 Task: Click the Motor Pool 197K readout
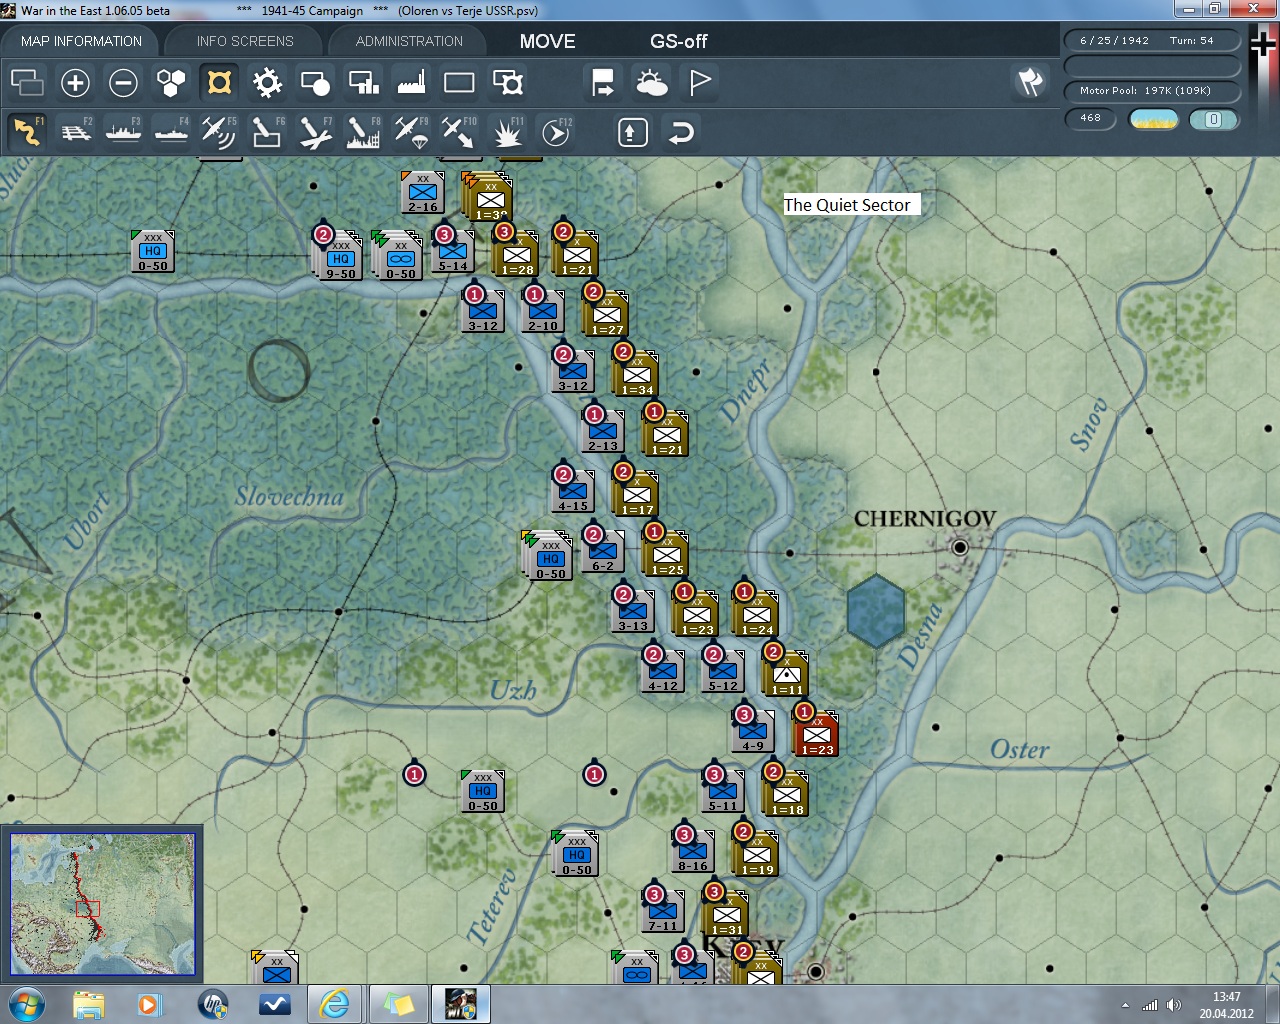1152,90
